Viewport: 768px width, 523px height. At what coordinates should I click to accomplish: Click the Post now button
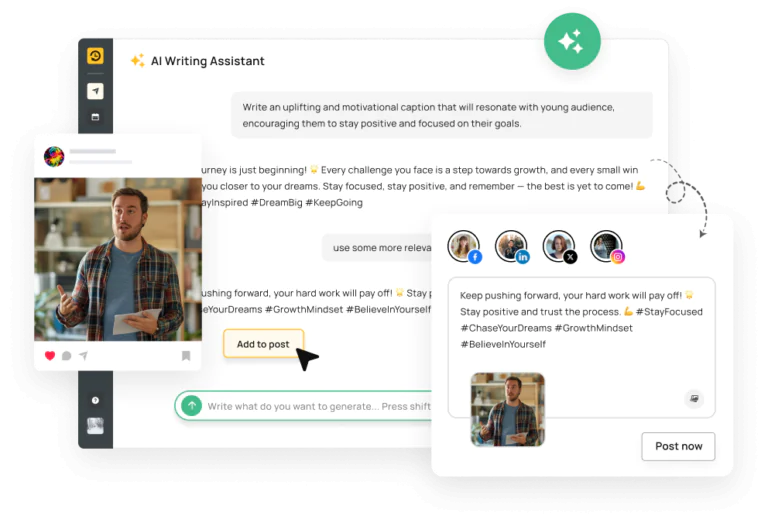coord(678,446)
